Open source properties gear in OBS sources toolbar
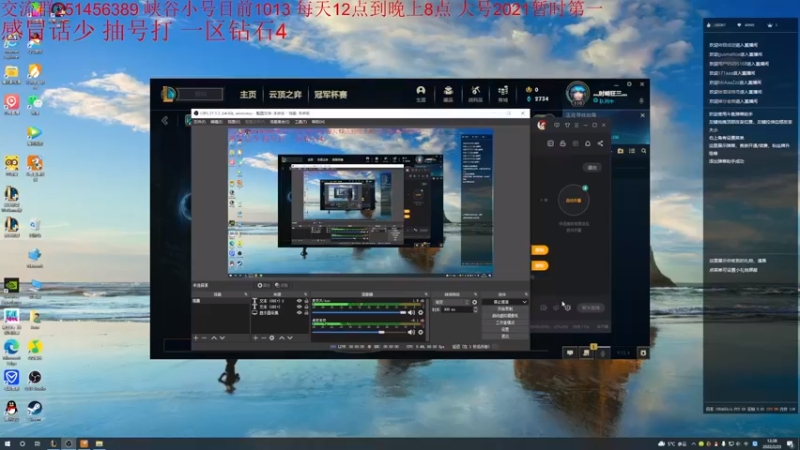This screenshot has width=800, height=450. coord(272,338)
